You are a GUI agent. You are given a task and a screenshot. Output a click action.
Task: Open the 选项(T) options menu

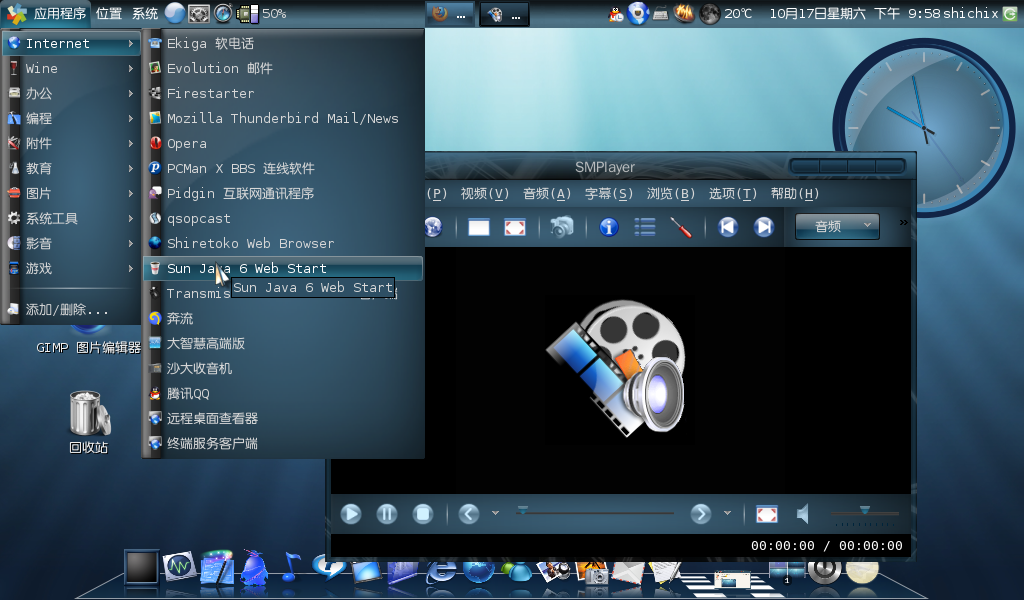(733, 193)
